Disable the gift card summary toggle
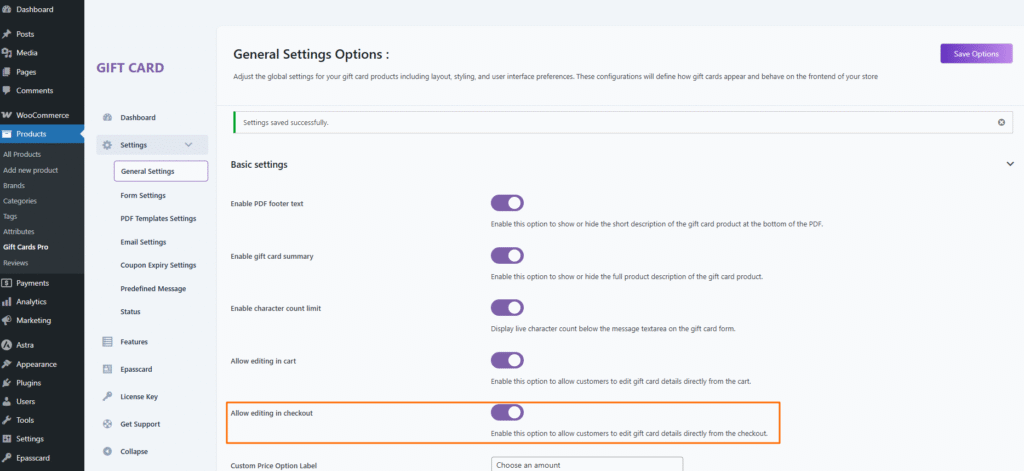Screen dimensions: 1024x471 (507, 256)
